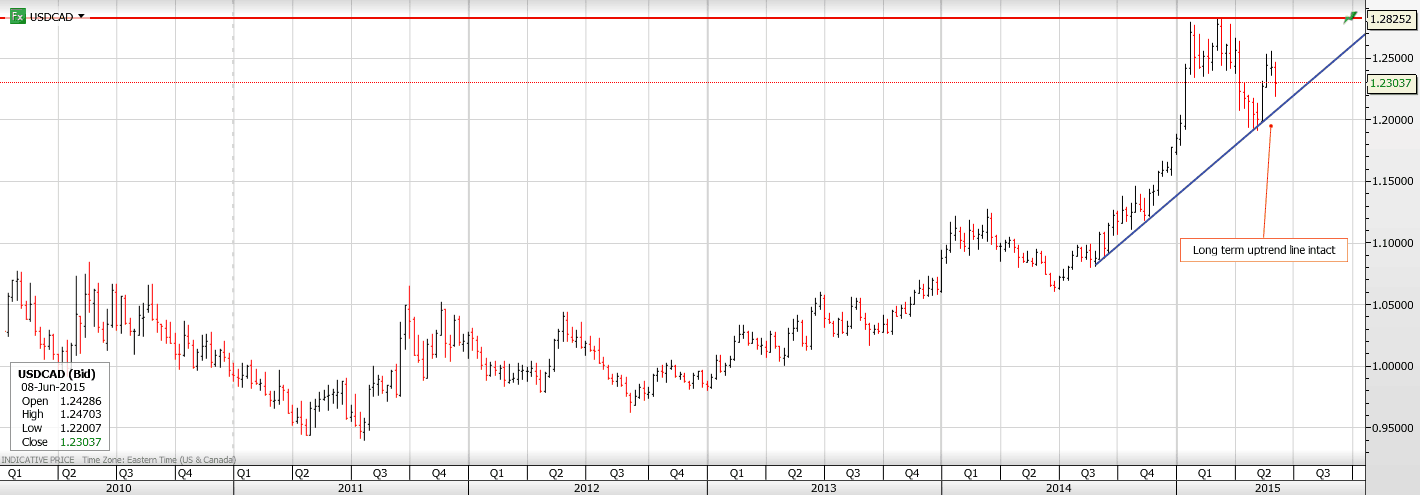Click the USDCAD (Bid) data box
The width and height of the screenshot is (1420, 495).
pos(60,407)
